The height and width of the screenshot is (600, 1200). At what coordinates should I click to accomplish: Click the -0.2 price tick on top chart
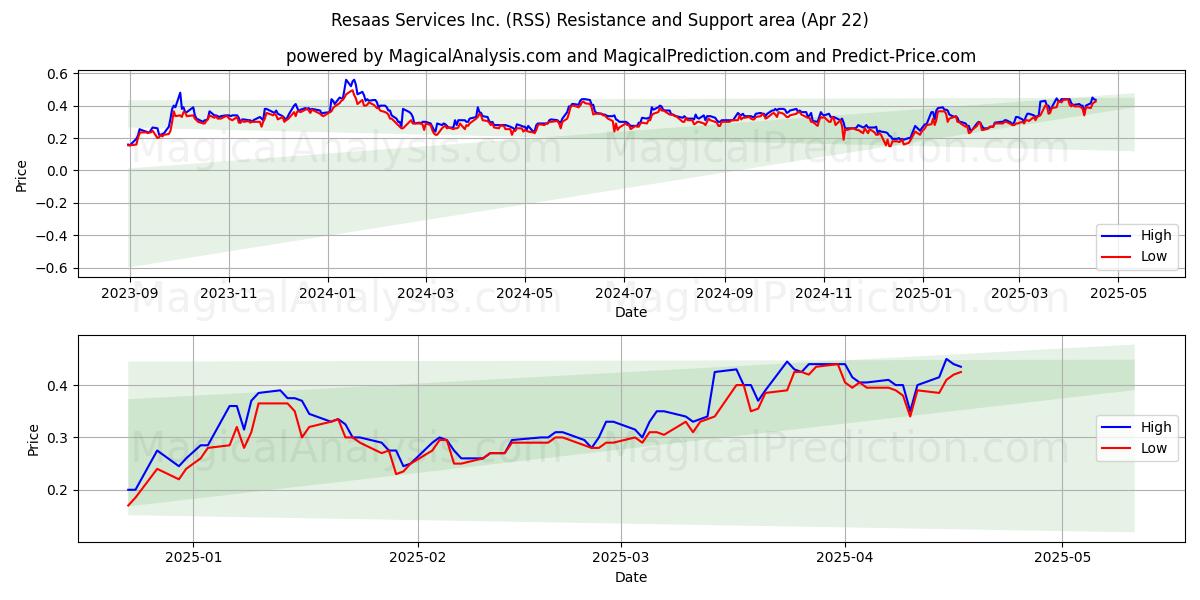coord(53,203)
